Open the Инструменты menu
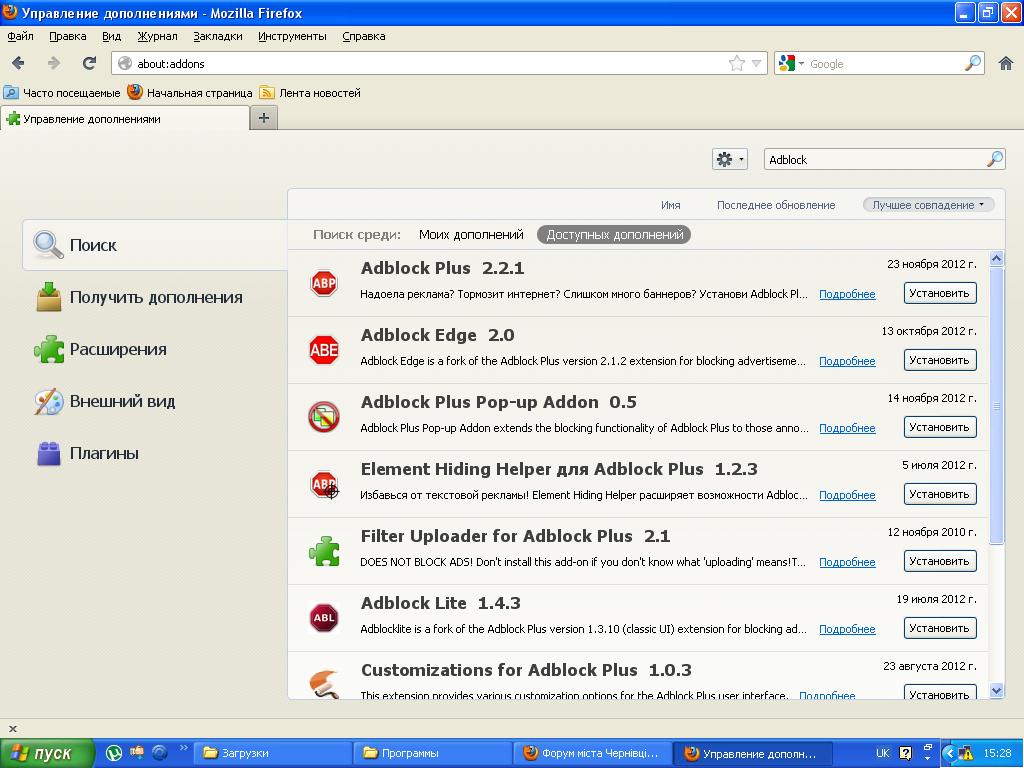Viewport: 1024px width, 768px height. pyautogui.click(x=292, y=36)
